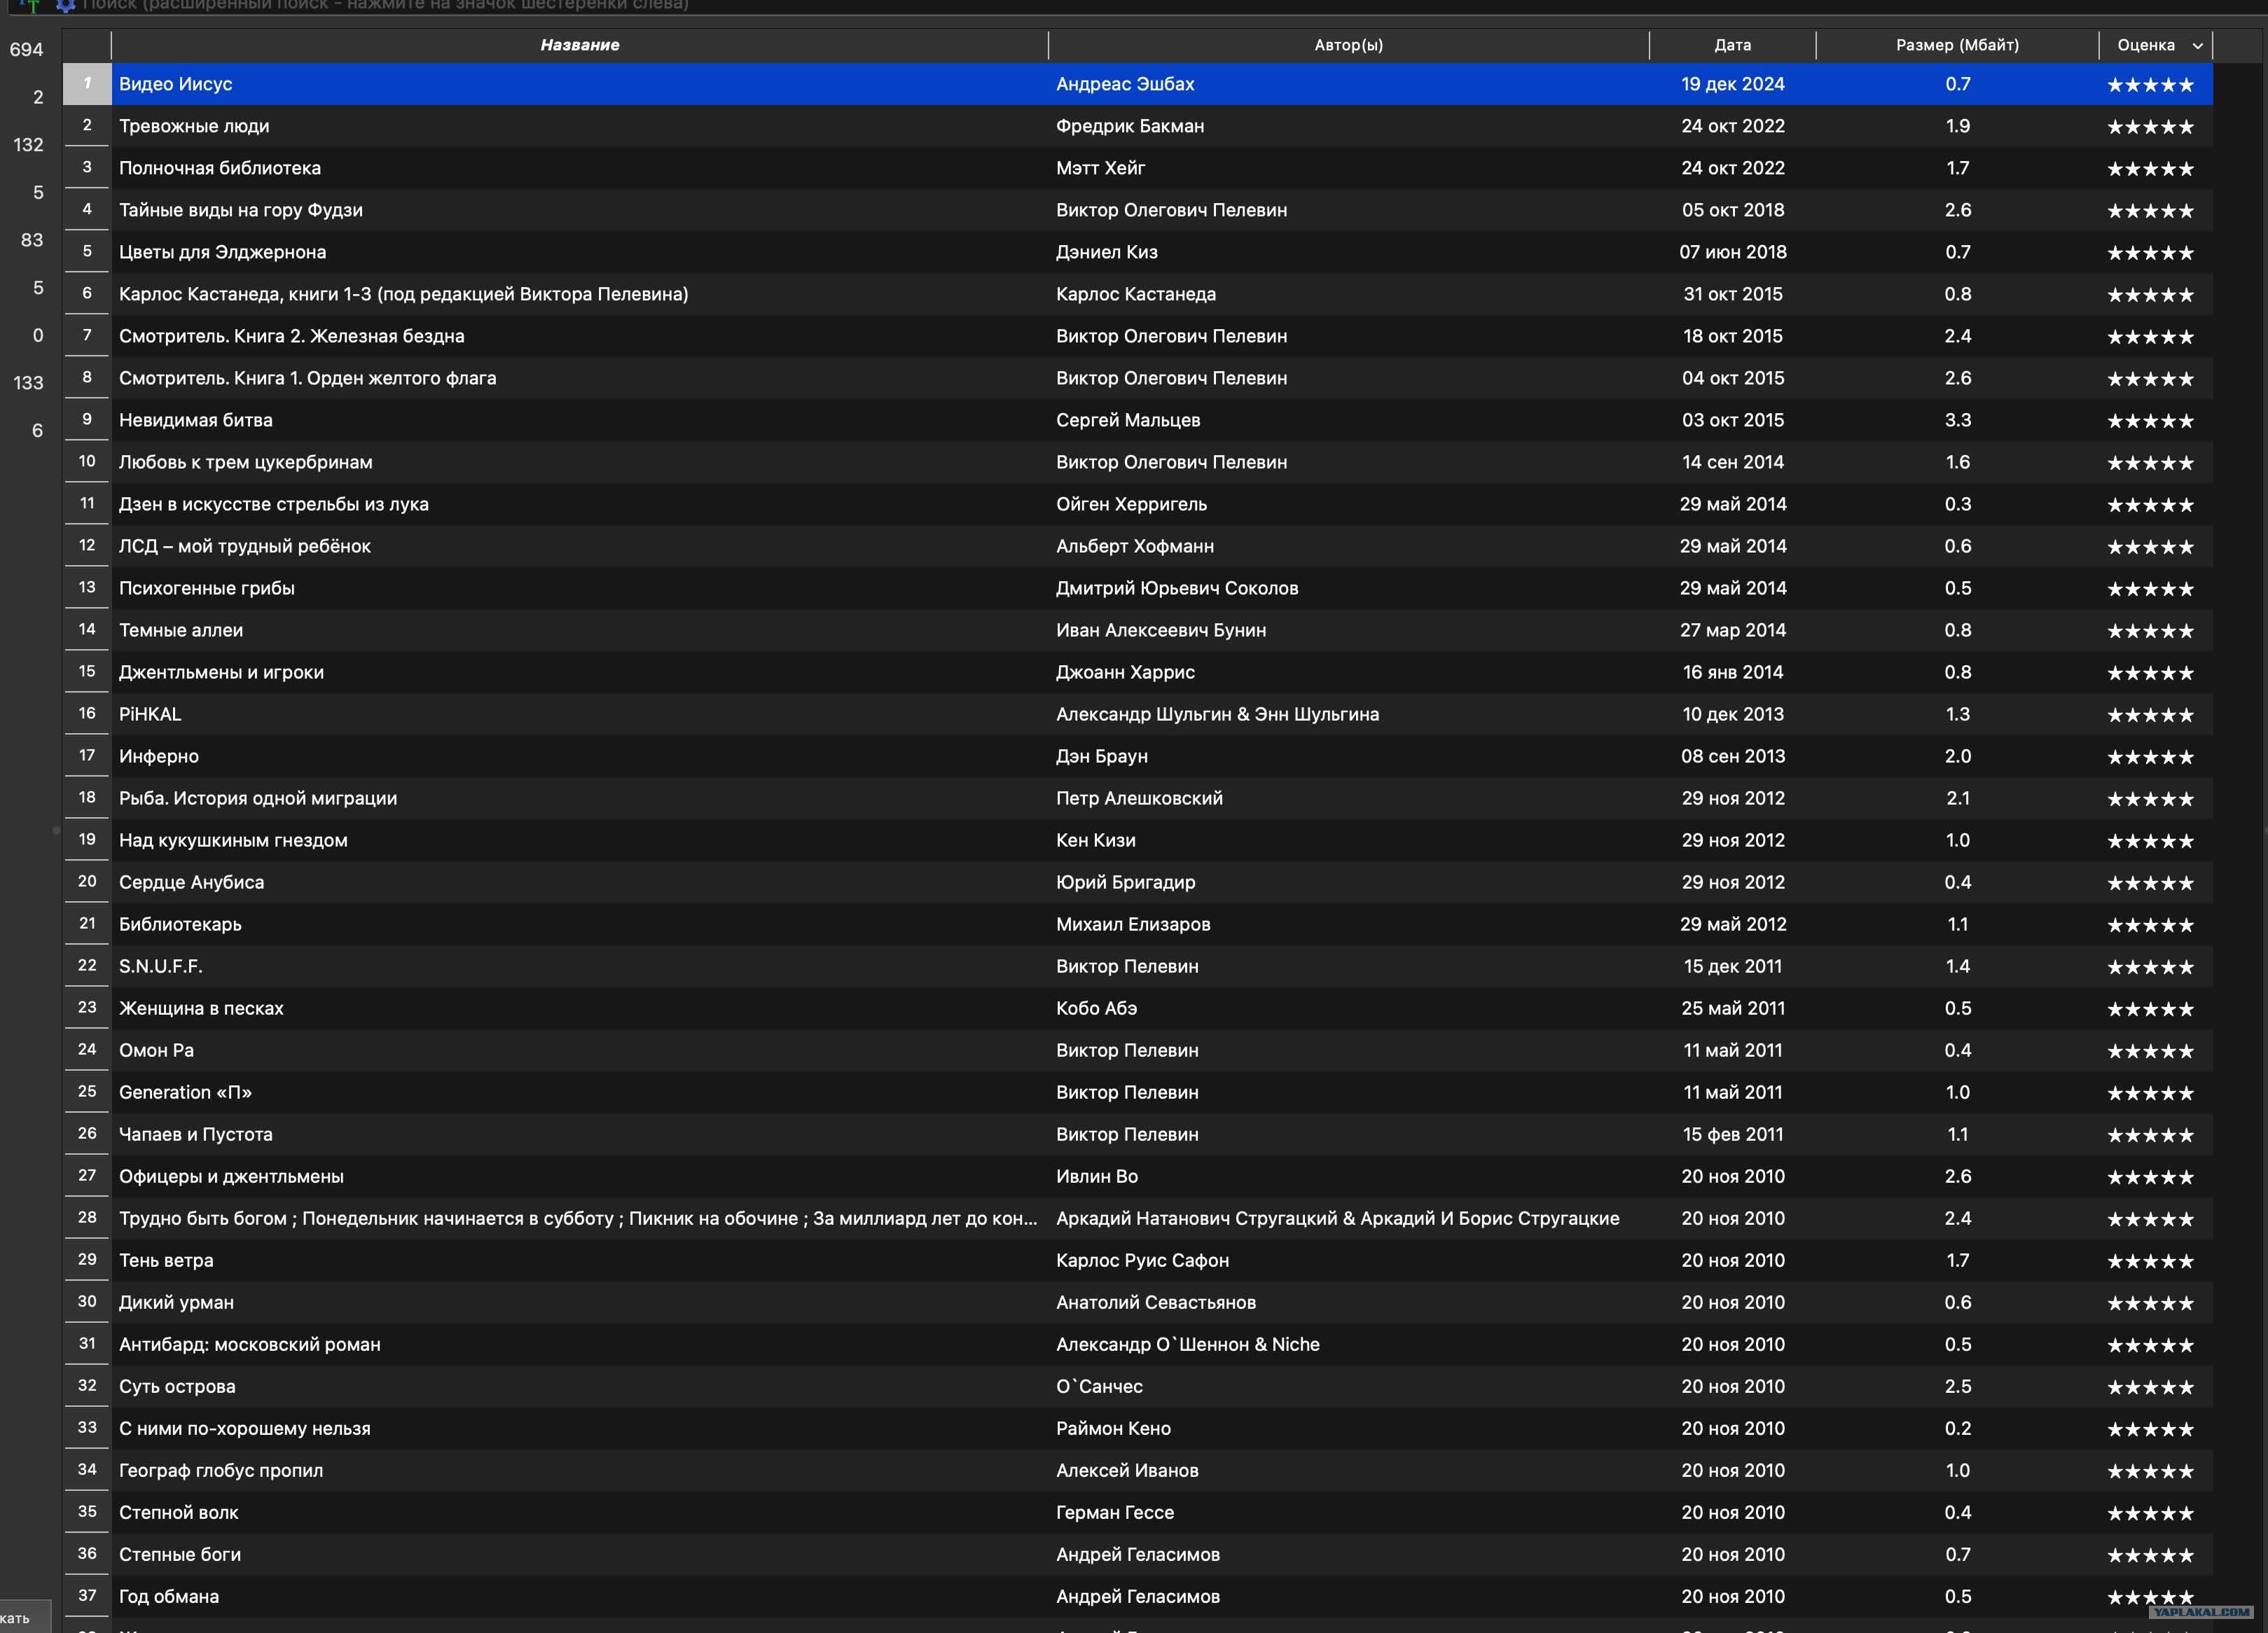The height and width of the screenshot is (1633, 2268).
Task: Select Любовь к трем цукербринам
Action: click(x=245, y=462)
